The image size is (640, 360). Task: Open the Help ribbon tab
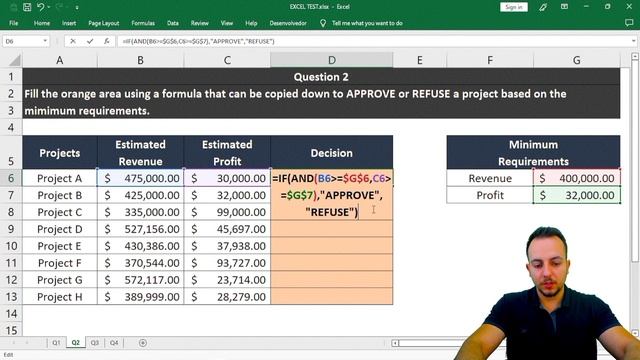[x=251, y=23]
